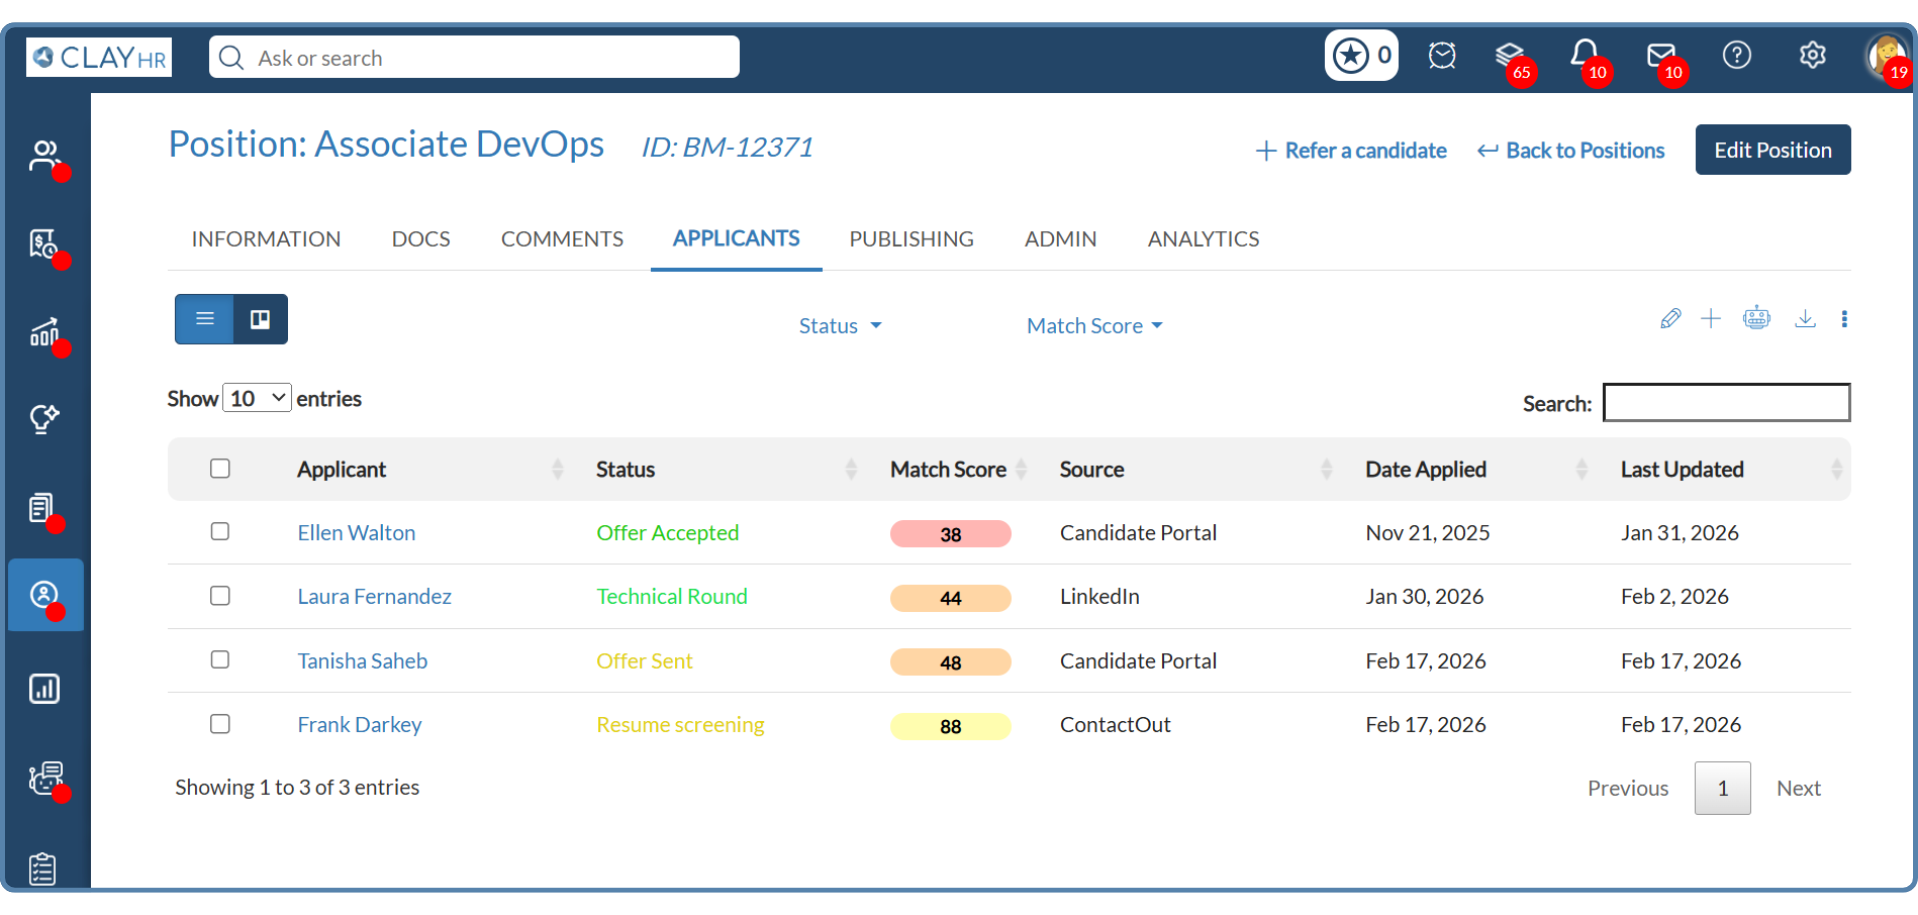
Task: Open the alarm clock reminders icon
Action: pos(1441,55)
